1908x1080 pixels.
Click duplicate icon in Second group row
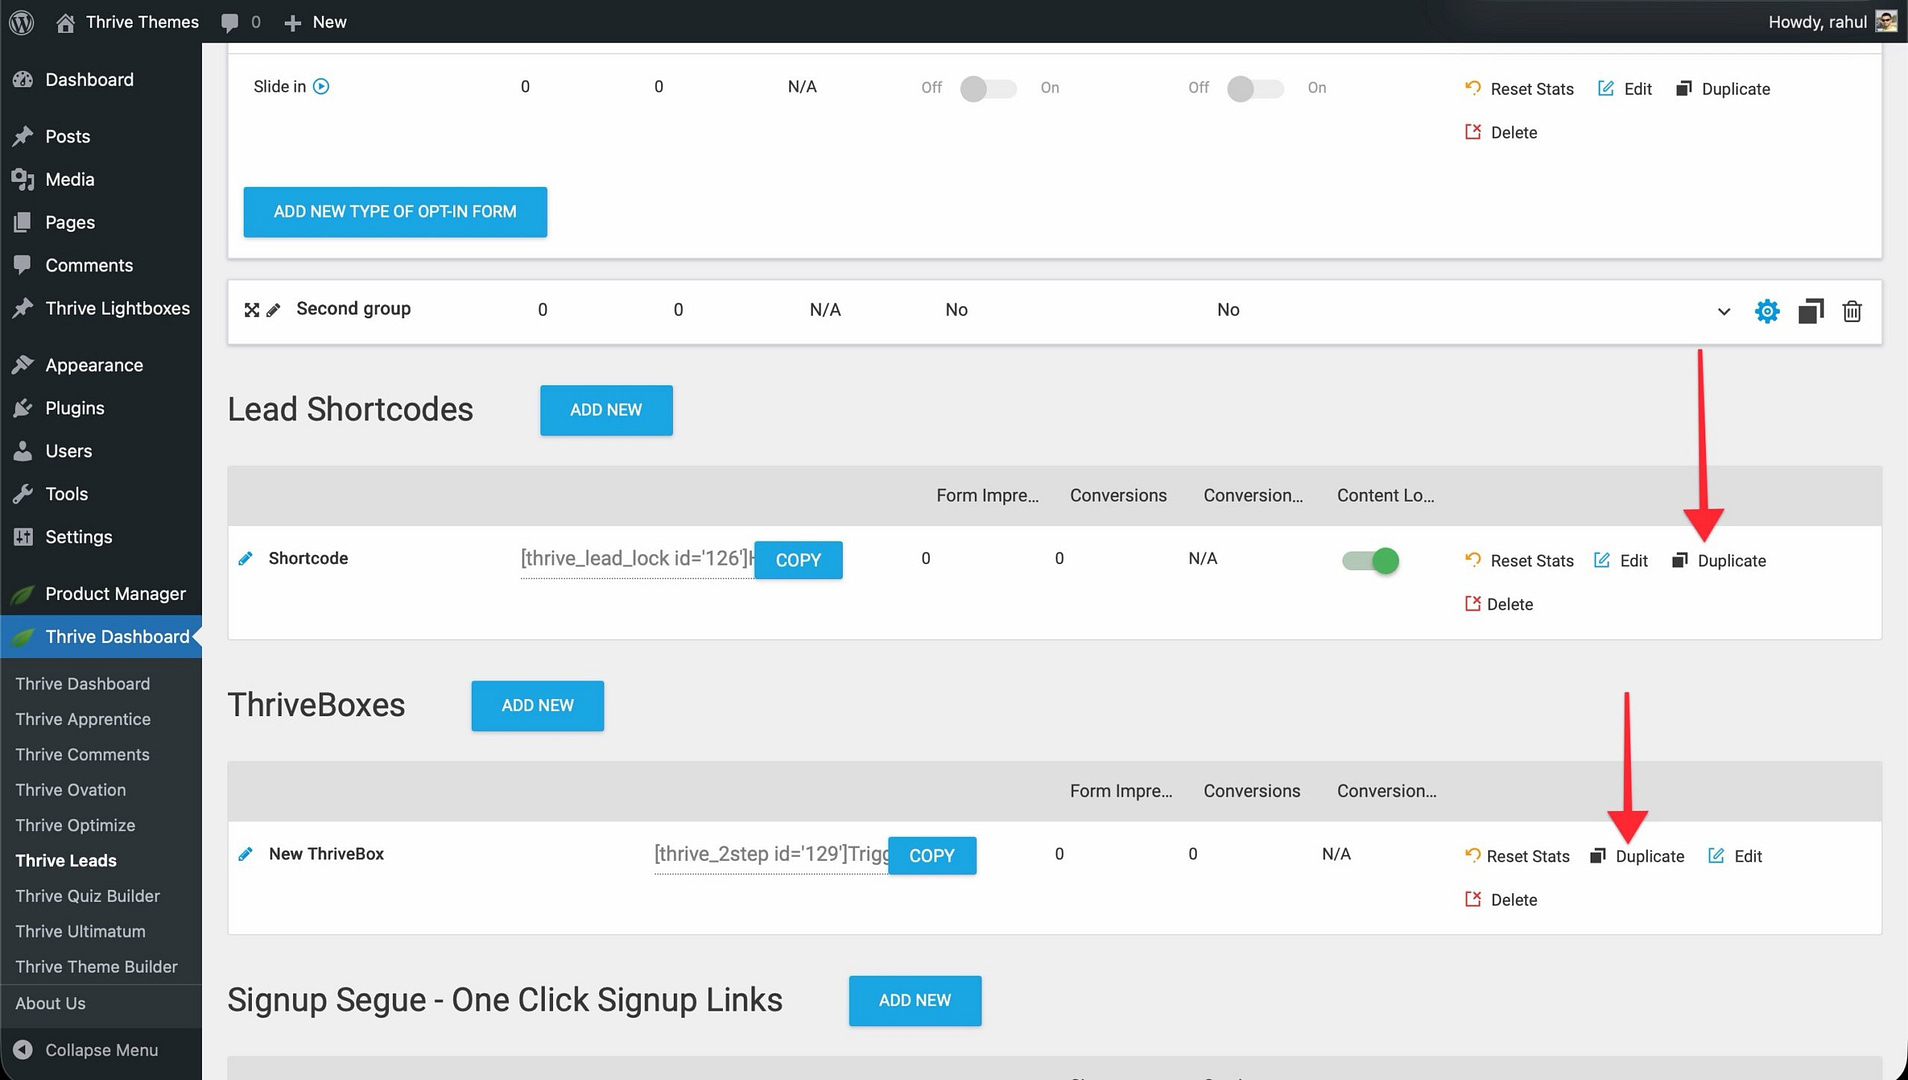(x=1810, y=311)
